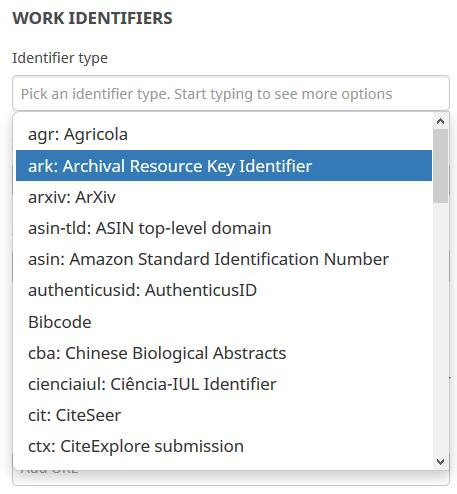Select authenticusid: AuthenticusID option
Screen dimensions: 457x494
pyautogui.click(x=224, y=290)
